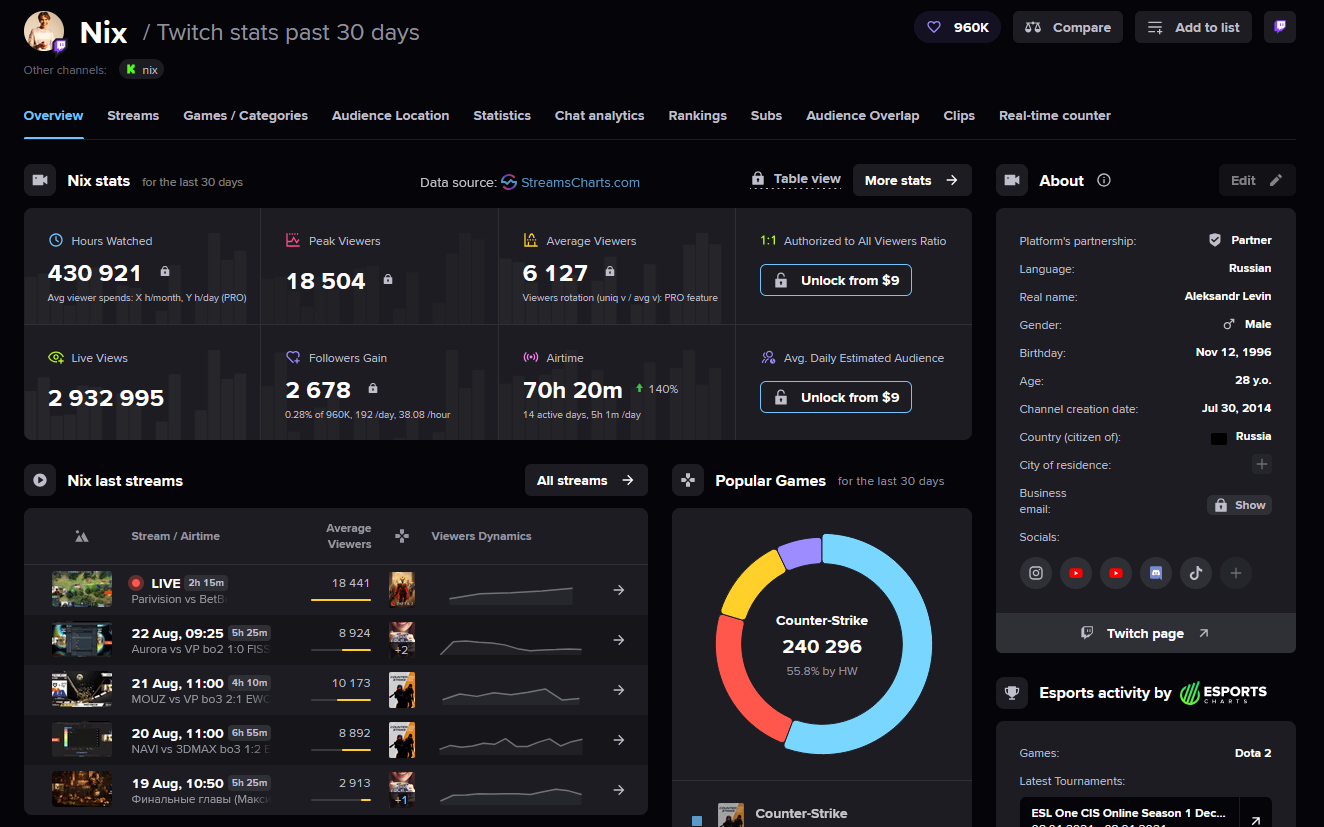1324x827 pixels.
Task: Open the Instagram social icon
Action: point(1036,573)
